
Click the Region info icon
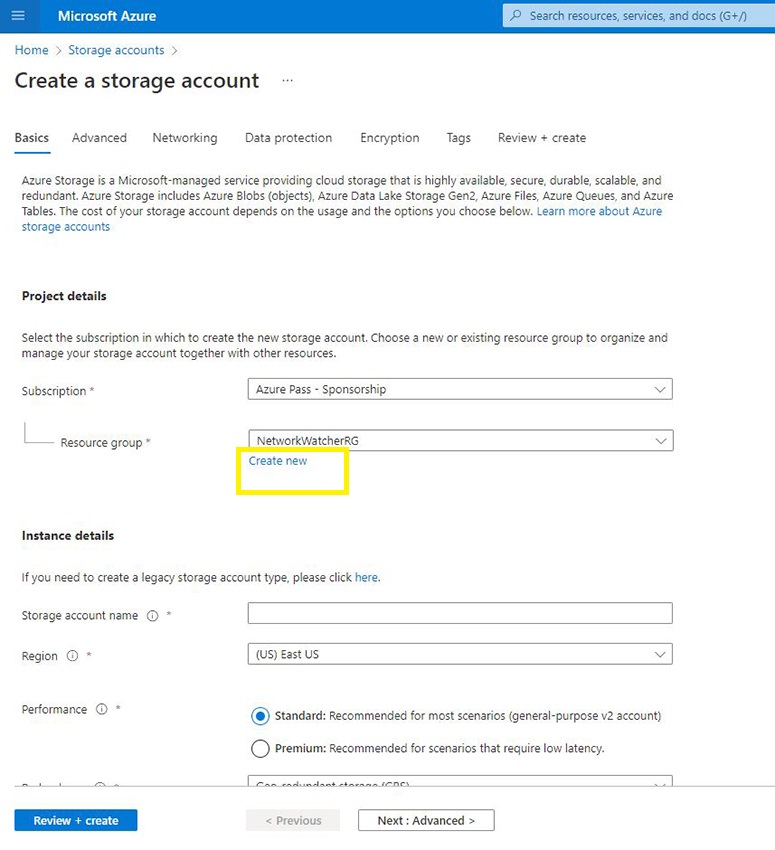click(72, 656)
